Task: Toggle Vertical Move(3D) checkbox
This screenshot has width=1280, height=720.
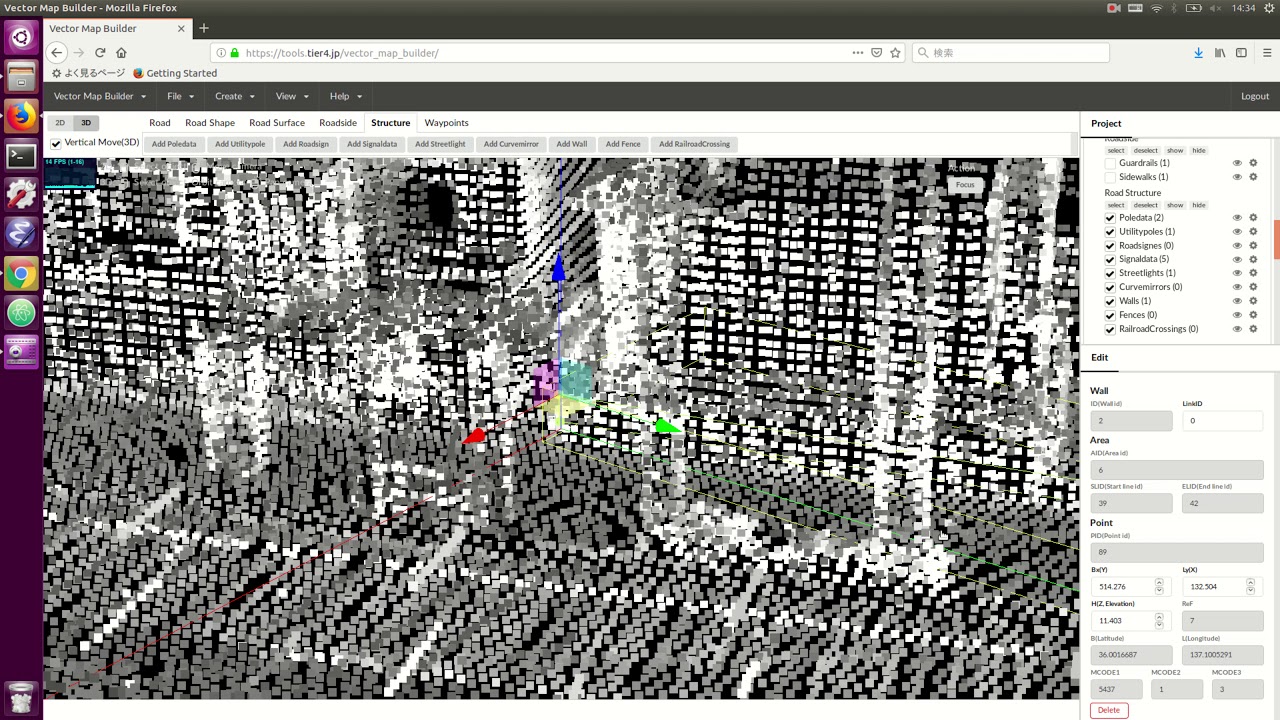Action: click(x=56, y=143)
